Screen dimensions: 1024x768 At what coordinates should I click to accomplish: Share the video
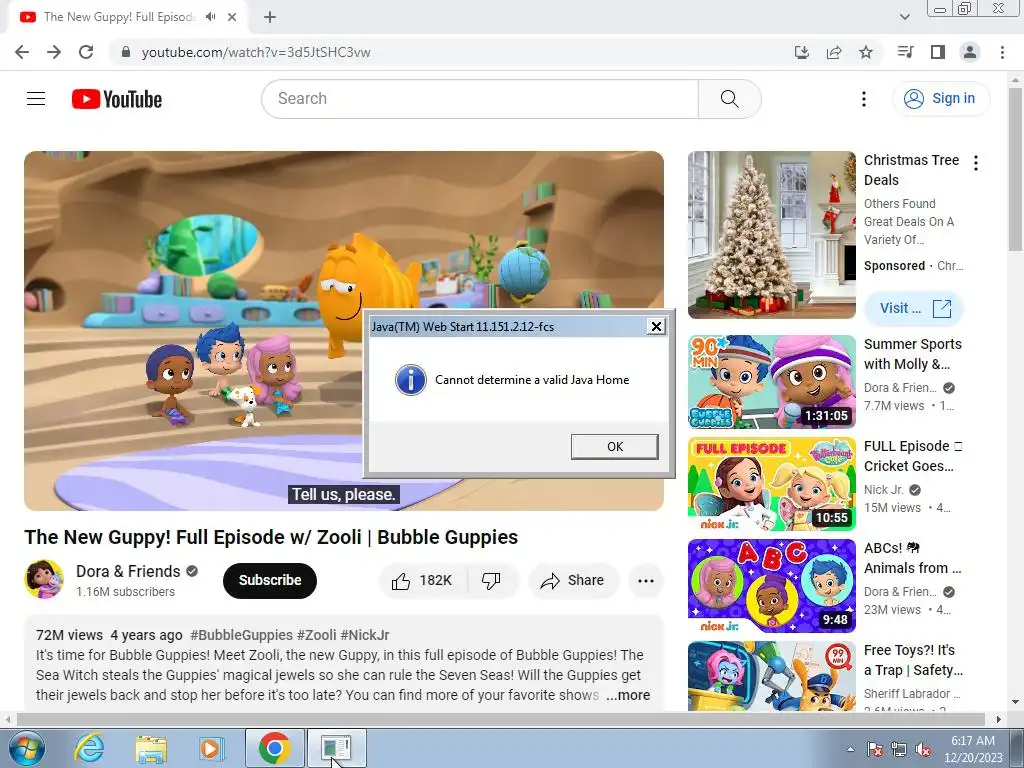[573, 581]
